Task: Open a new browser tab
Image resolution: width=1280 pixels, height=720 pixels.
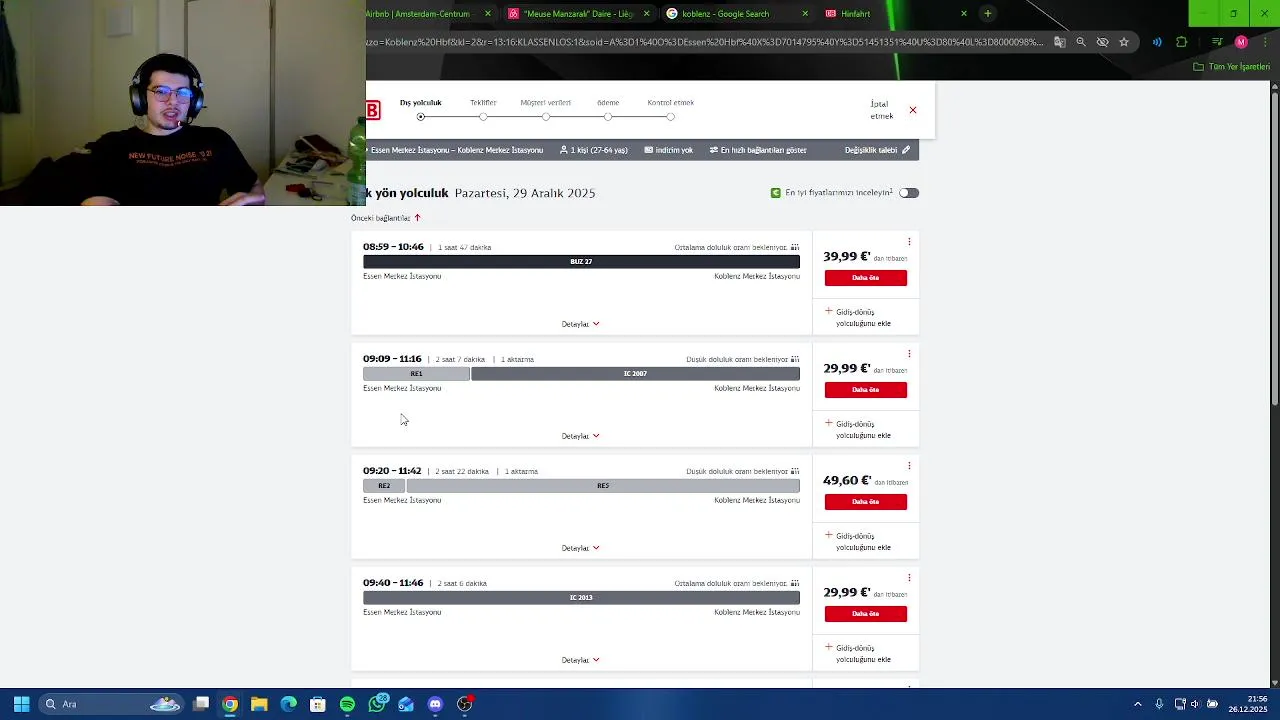Action: 987,14
